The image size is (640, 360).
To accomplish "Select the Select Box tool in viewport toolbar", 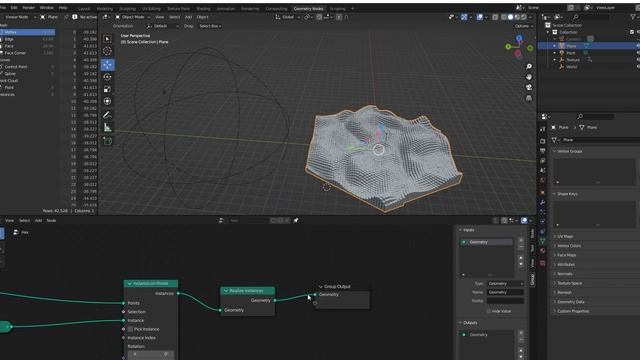I will (x=107, y=39).
